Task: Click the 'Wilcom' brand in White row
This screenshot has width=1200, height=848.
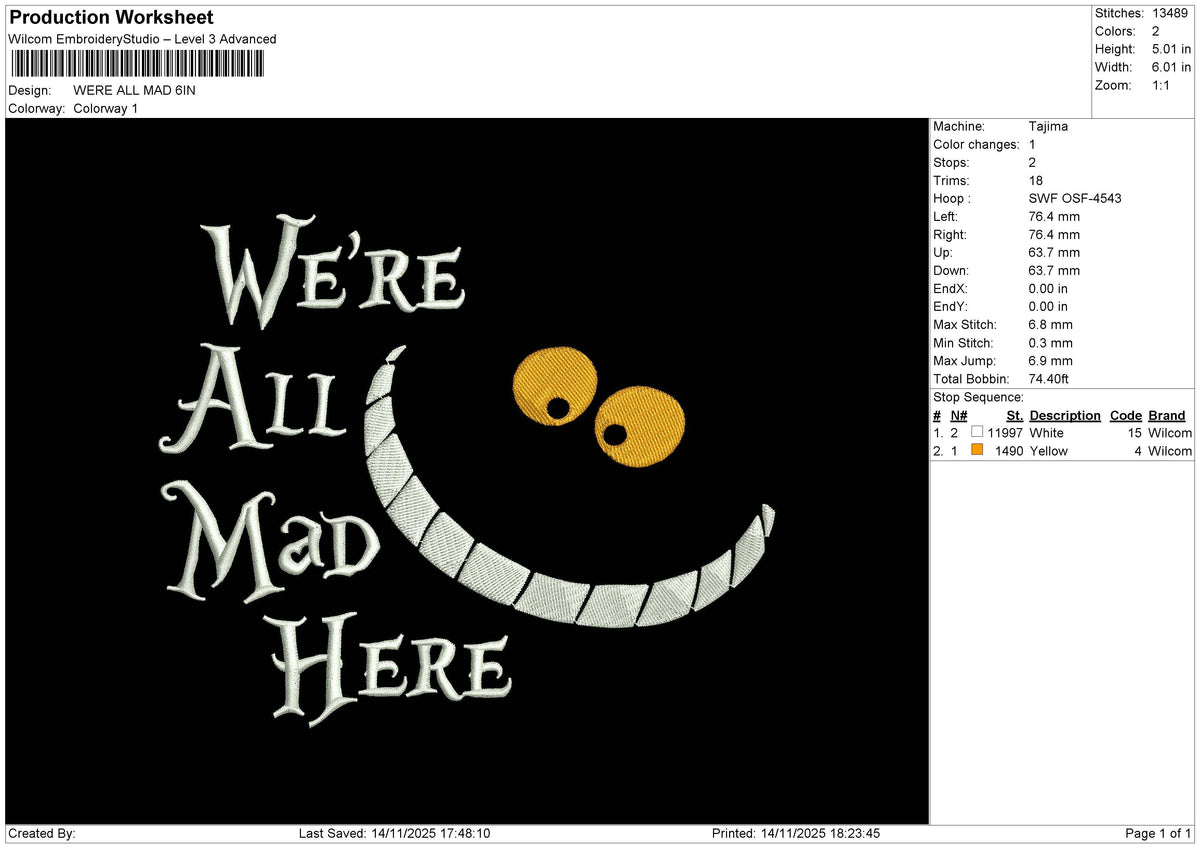Action: [1169, 433]
